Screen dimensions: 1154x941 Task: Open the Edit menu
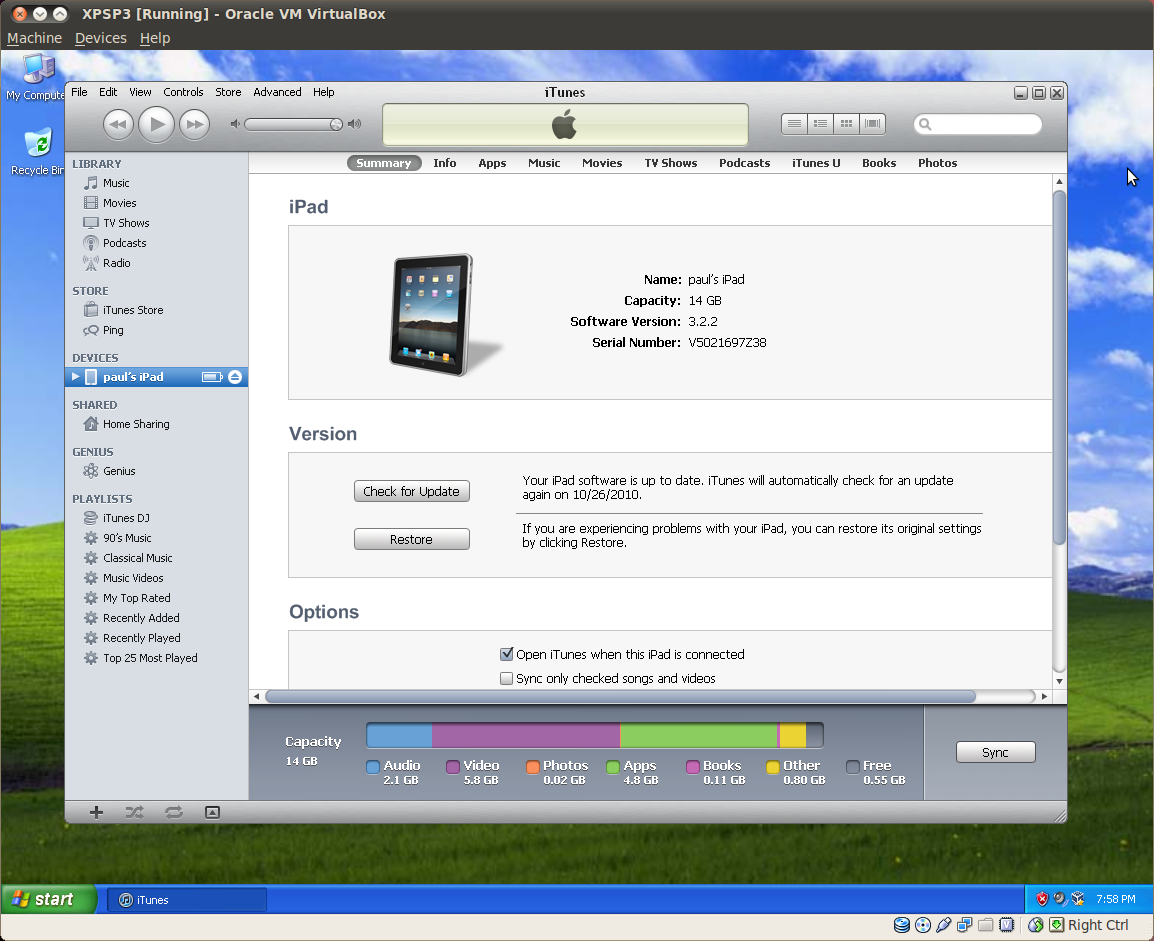[108, 92]
